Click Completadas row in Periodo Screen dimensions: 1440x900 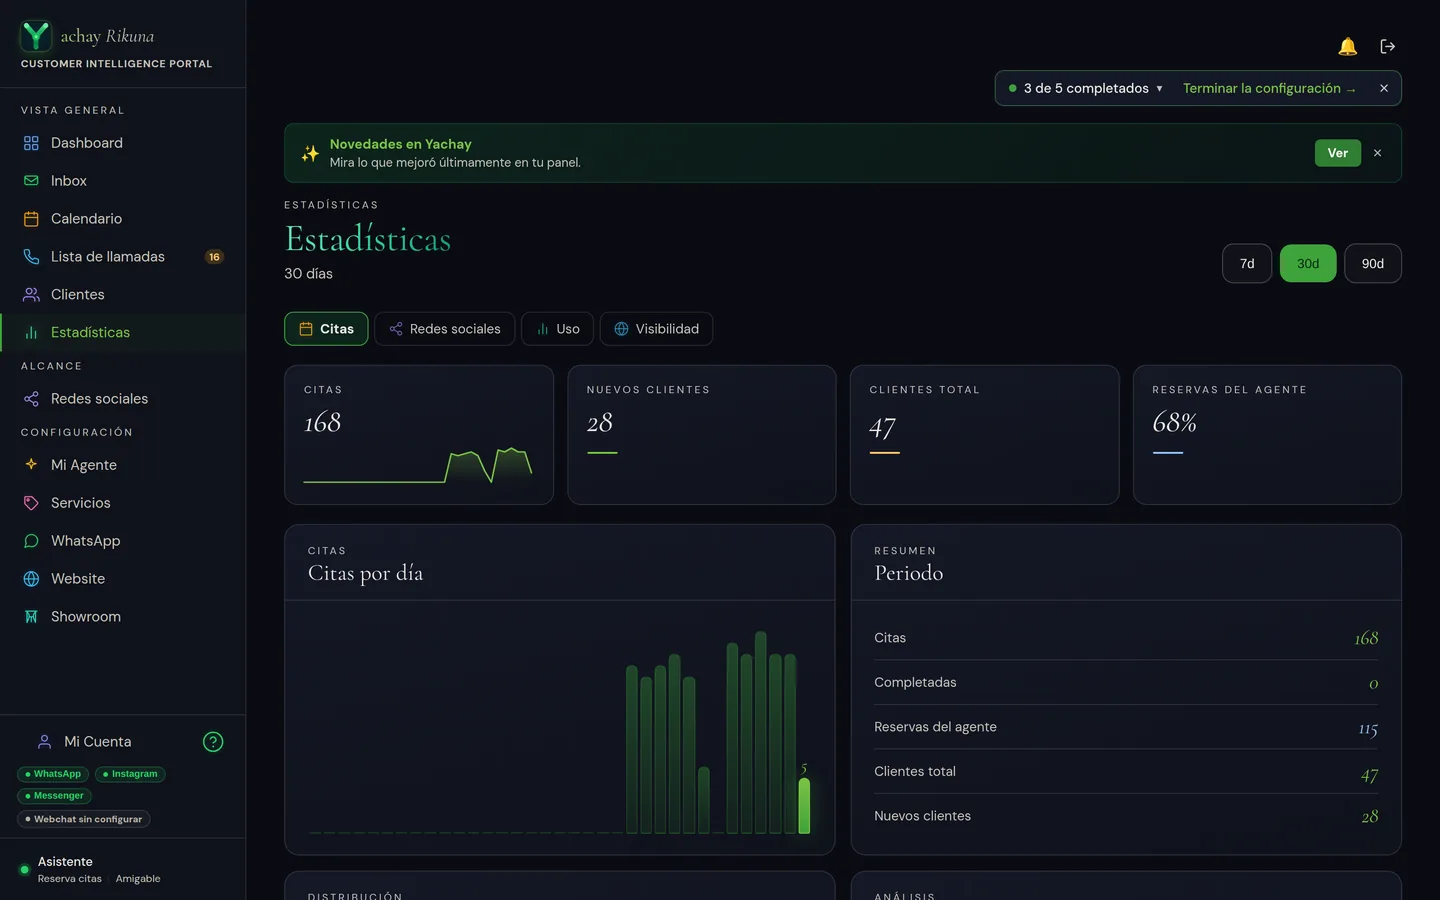[1126, 682]
